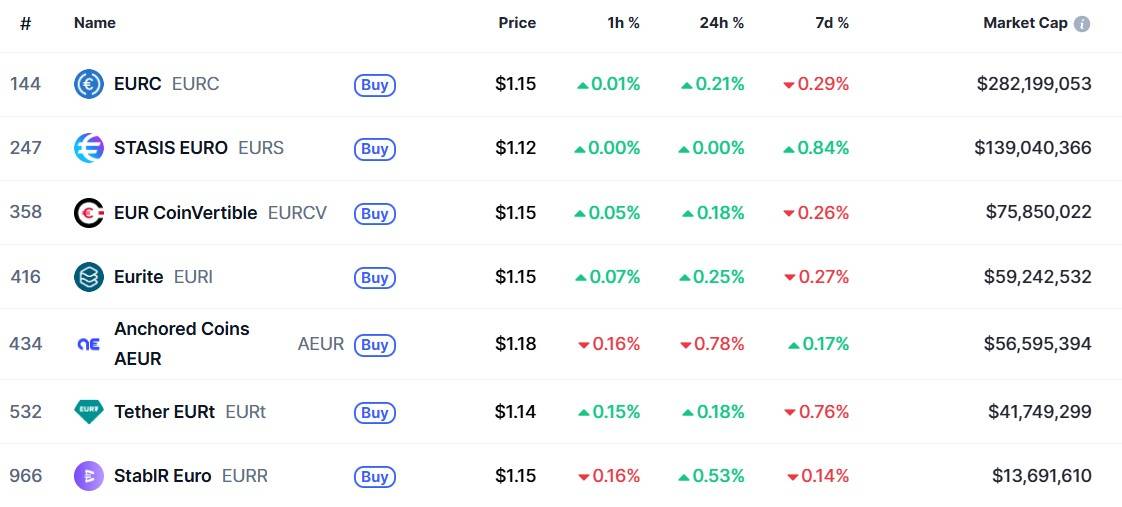
Task: Open the Eurite EURI coin link
Action: tap(139, 277)
